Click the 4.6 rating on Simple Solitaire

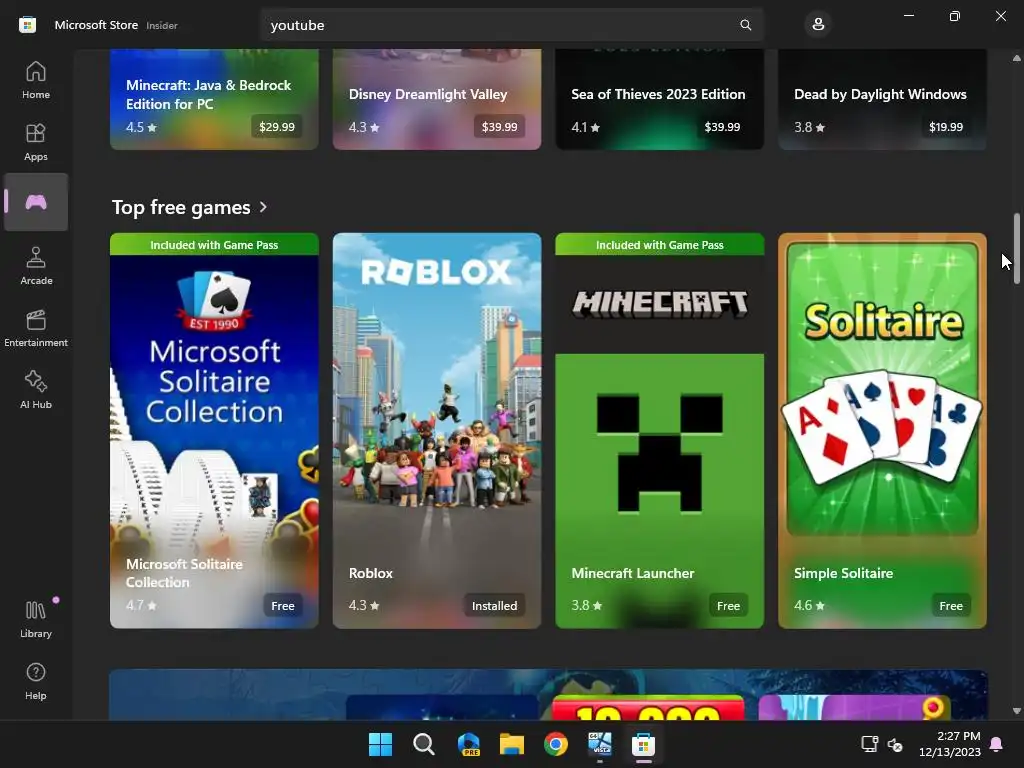point(809,605)
